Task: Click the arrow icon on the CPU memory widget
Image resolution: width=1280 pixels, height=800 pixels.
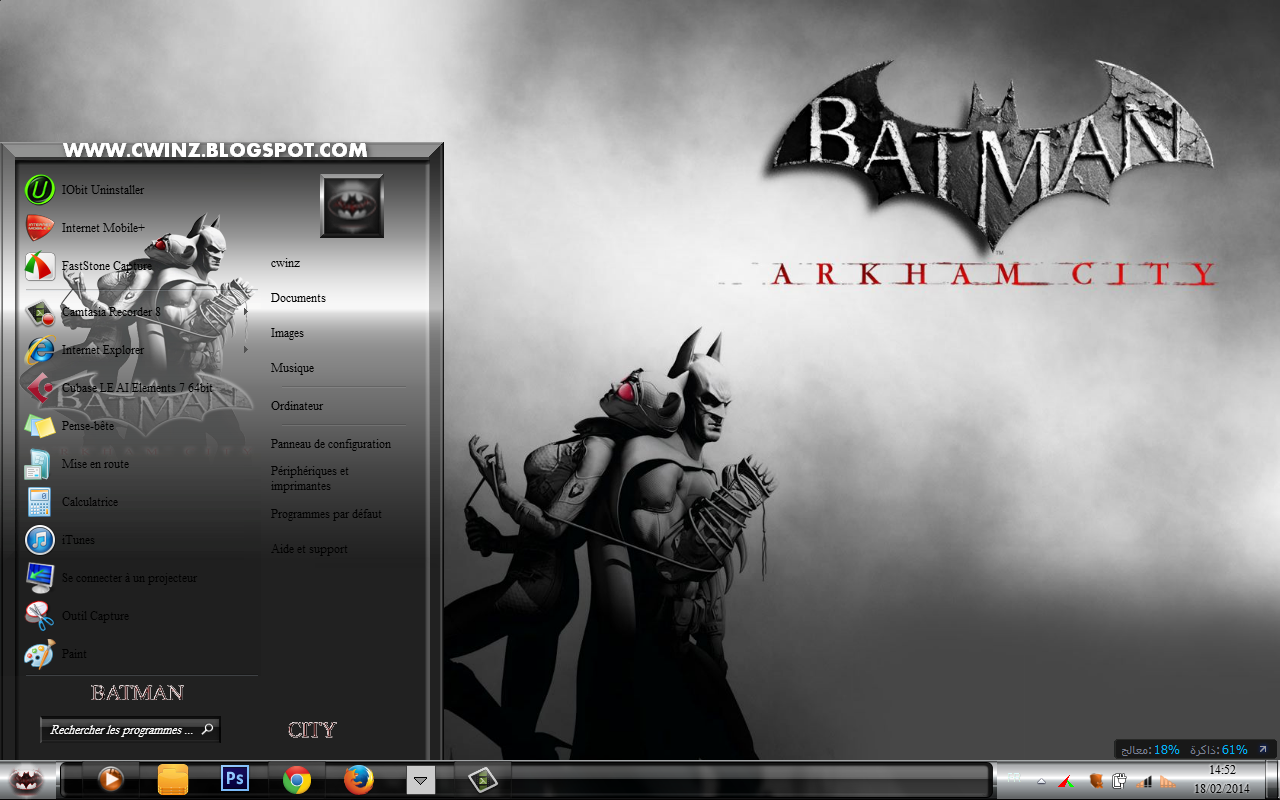Action: 1263,749
